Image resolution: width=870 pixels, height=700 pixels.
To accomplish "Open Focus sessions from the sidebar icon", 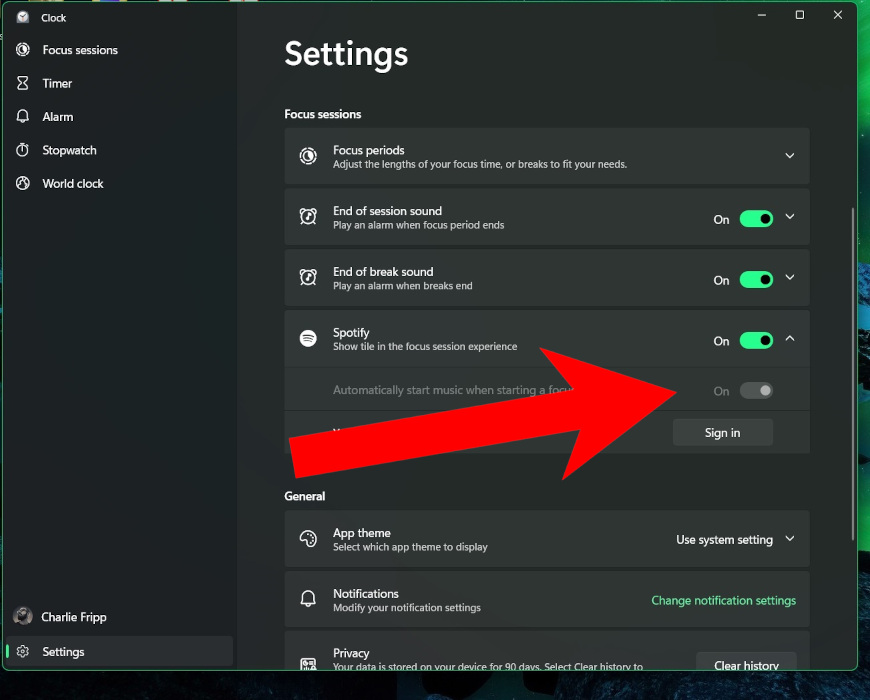I will [x=22, y=49].
